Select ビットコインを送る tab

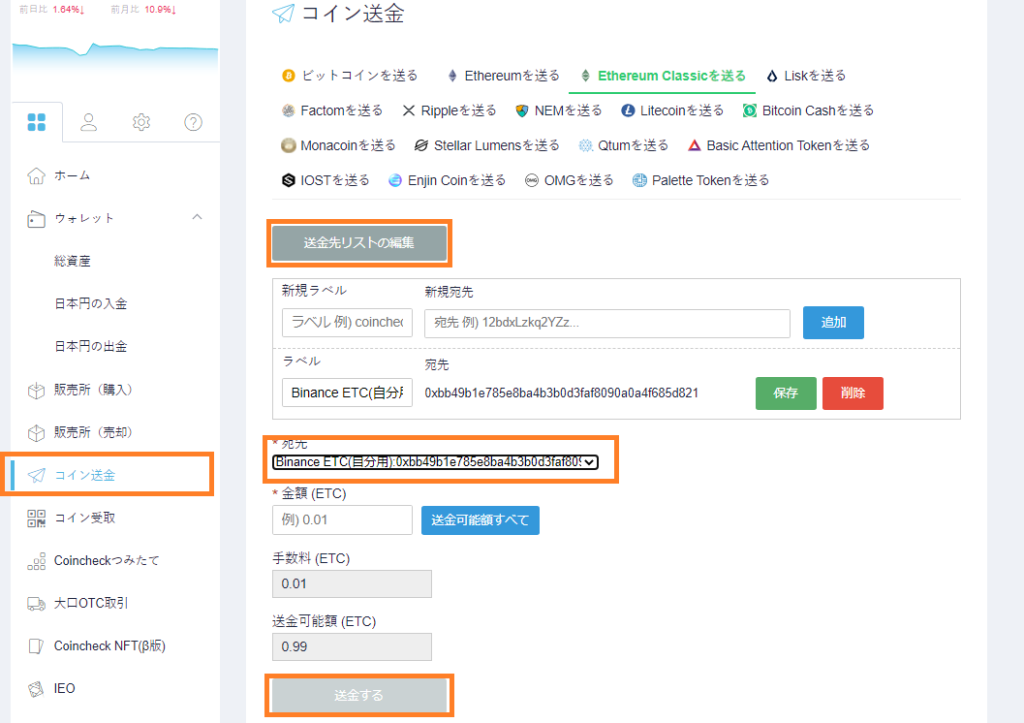click(x=349, y=76)
